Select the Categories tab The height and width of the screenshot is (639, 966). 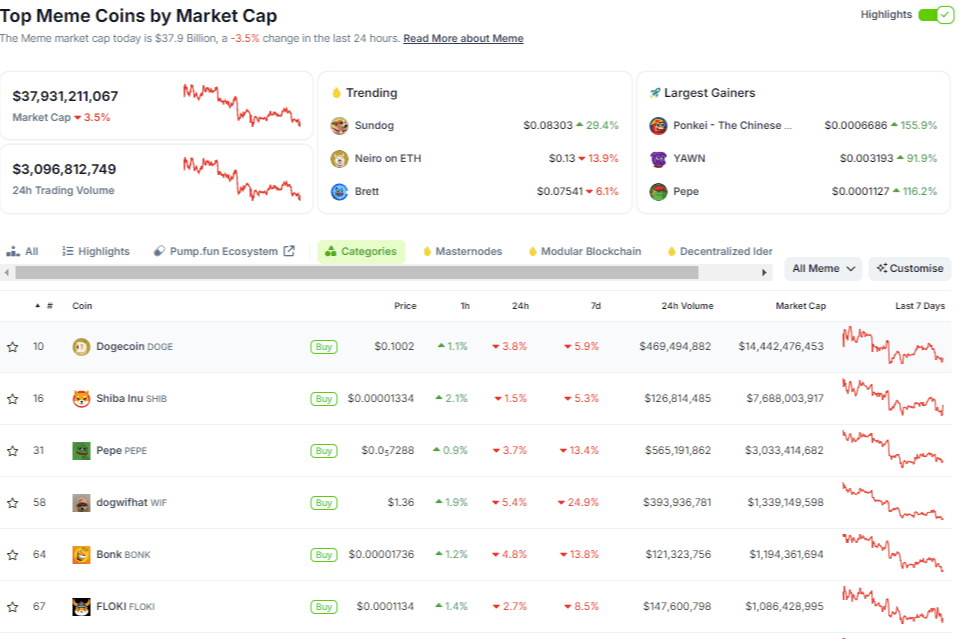click(x=362, y=251)
